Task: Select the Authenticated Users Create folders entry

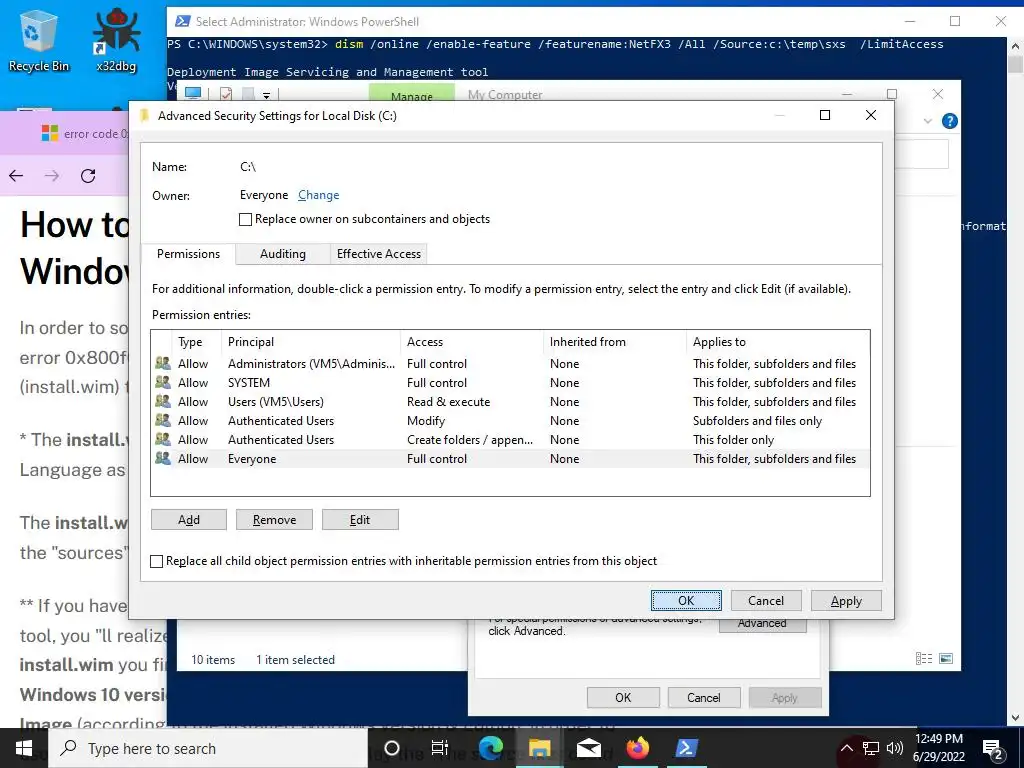Action: coord(511,440)
